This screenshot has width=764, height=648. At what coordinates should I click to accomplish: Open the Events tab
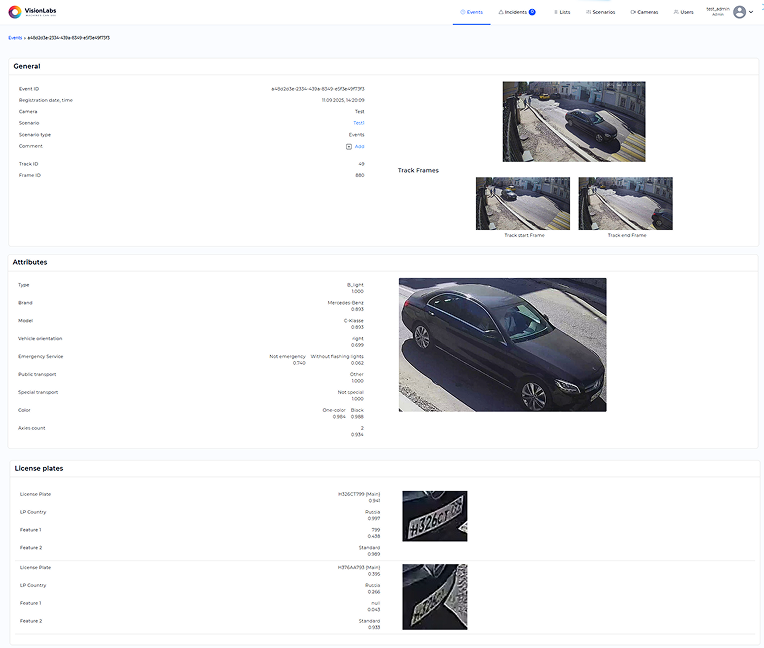click(471, 12)
